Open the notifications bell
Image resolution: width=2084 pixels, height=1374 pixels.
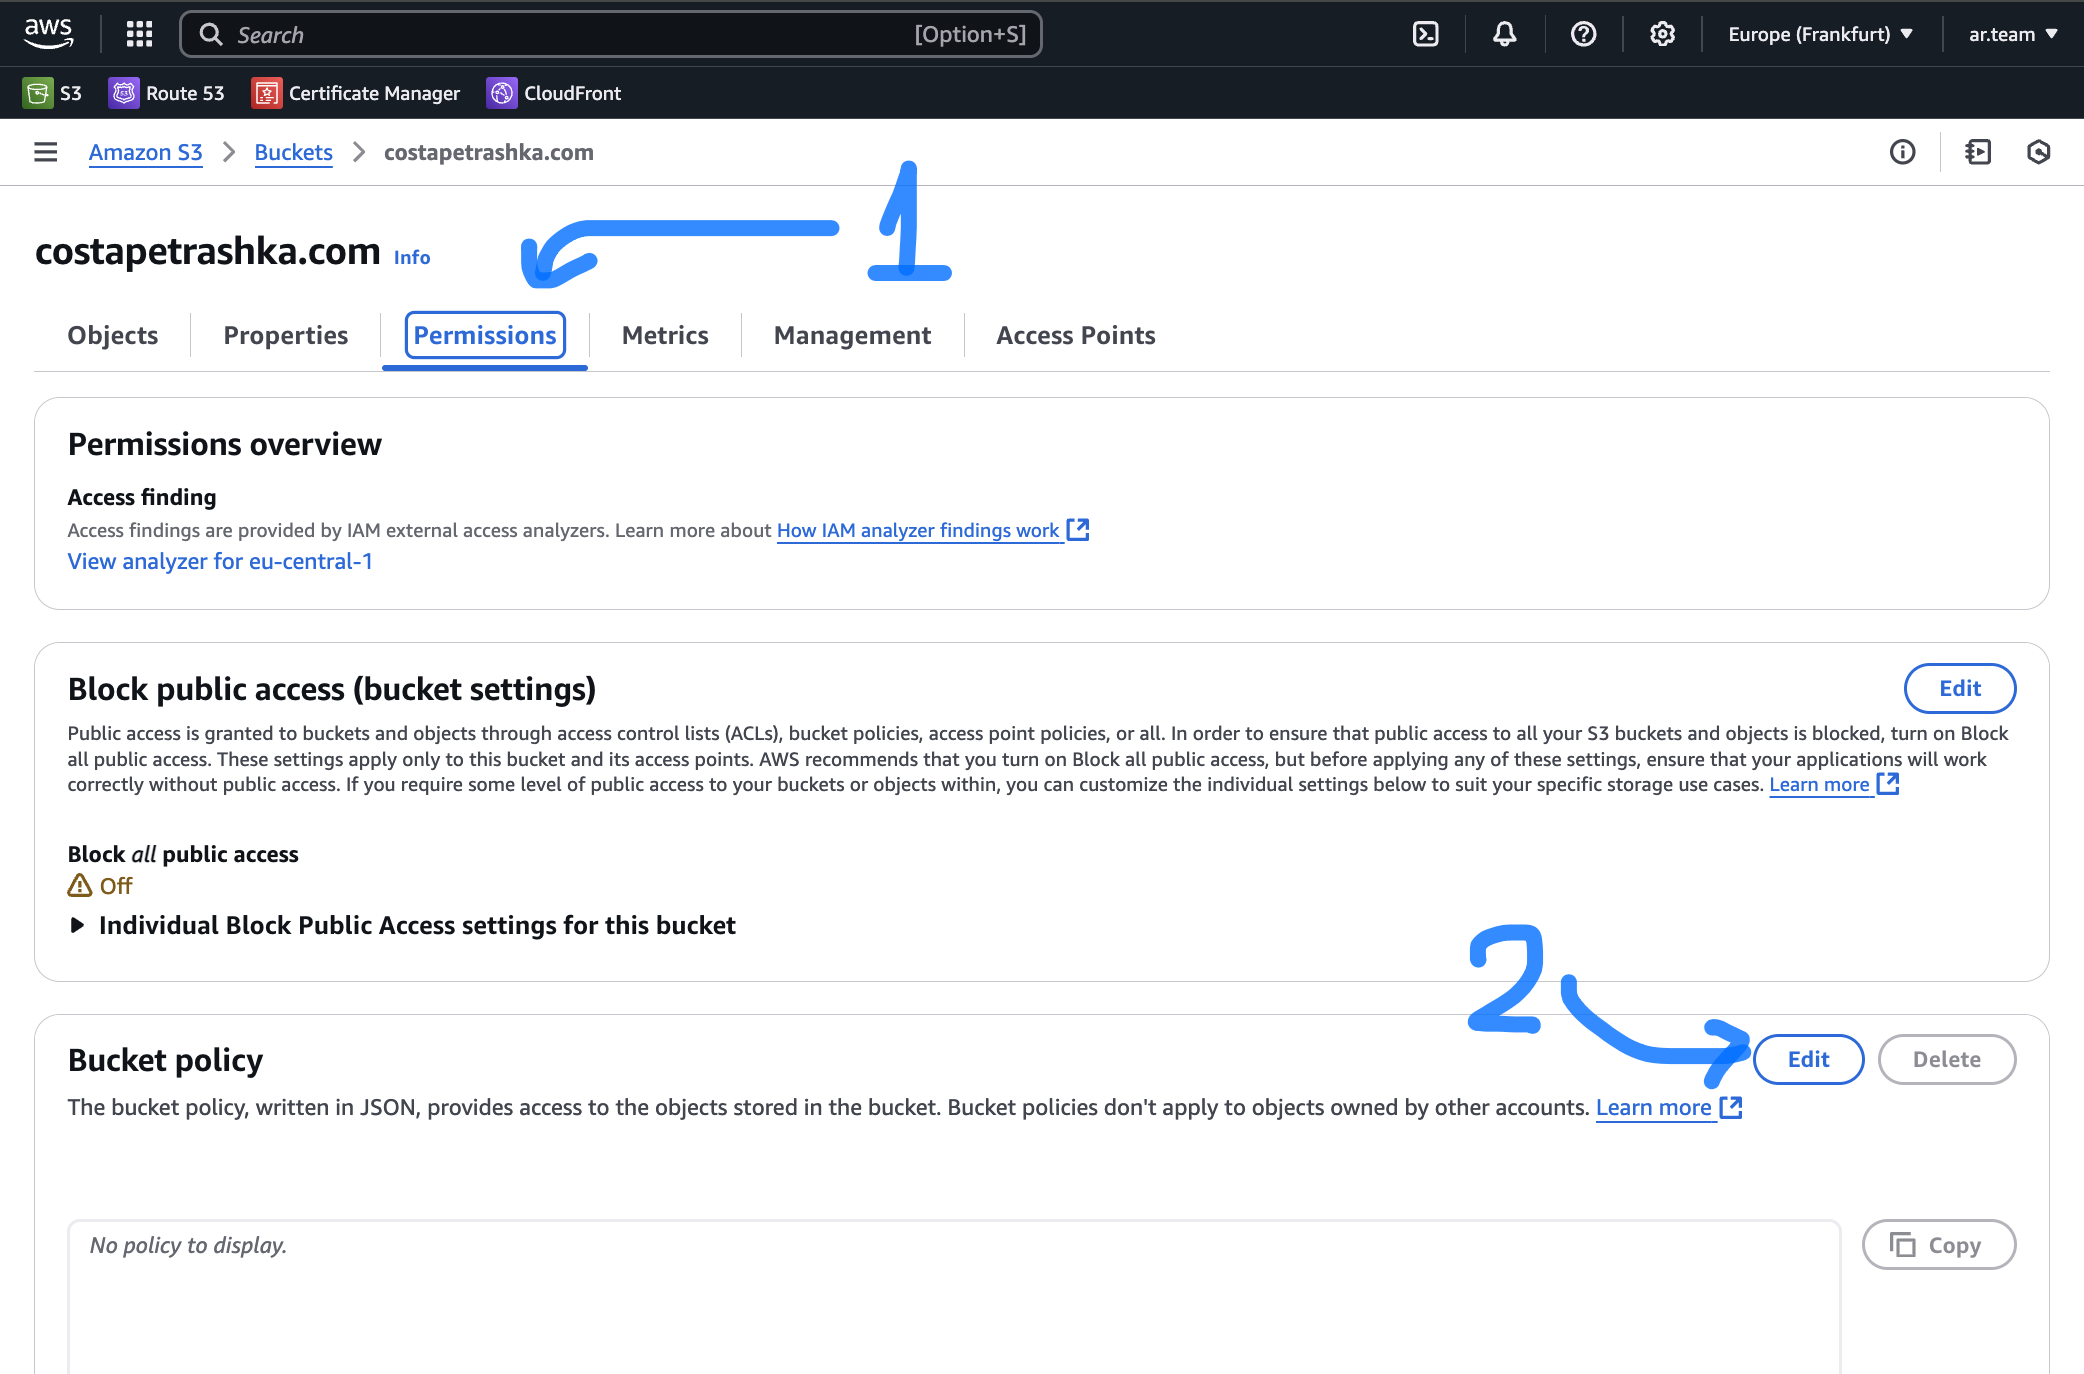pos(1504,34)
